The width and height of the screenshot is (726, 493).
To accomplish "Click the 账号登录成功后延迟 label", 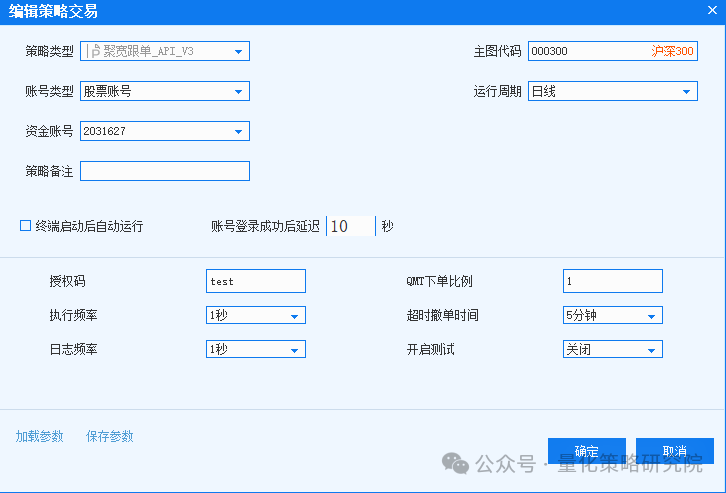I will coord(265,226).
